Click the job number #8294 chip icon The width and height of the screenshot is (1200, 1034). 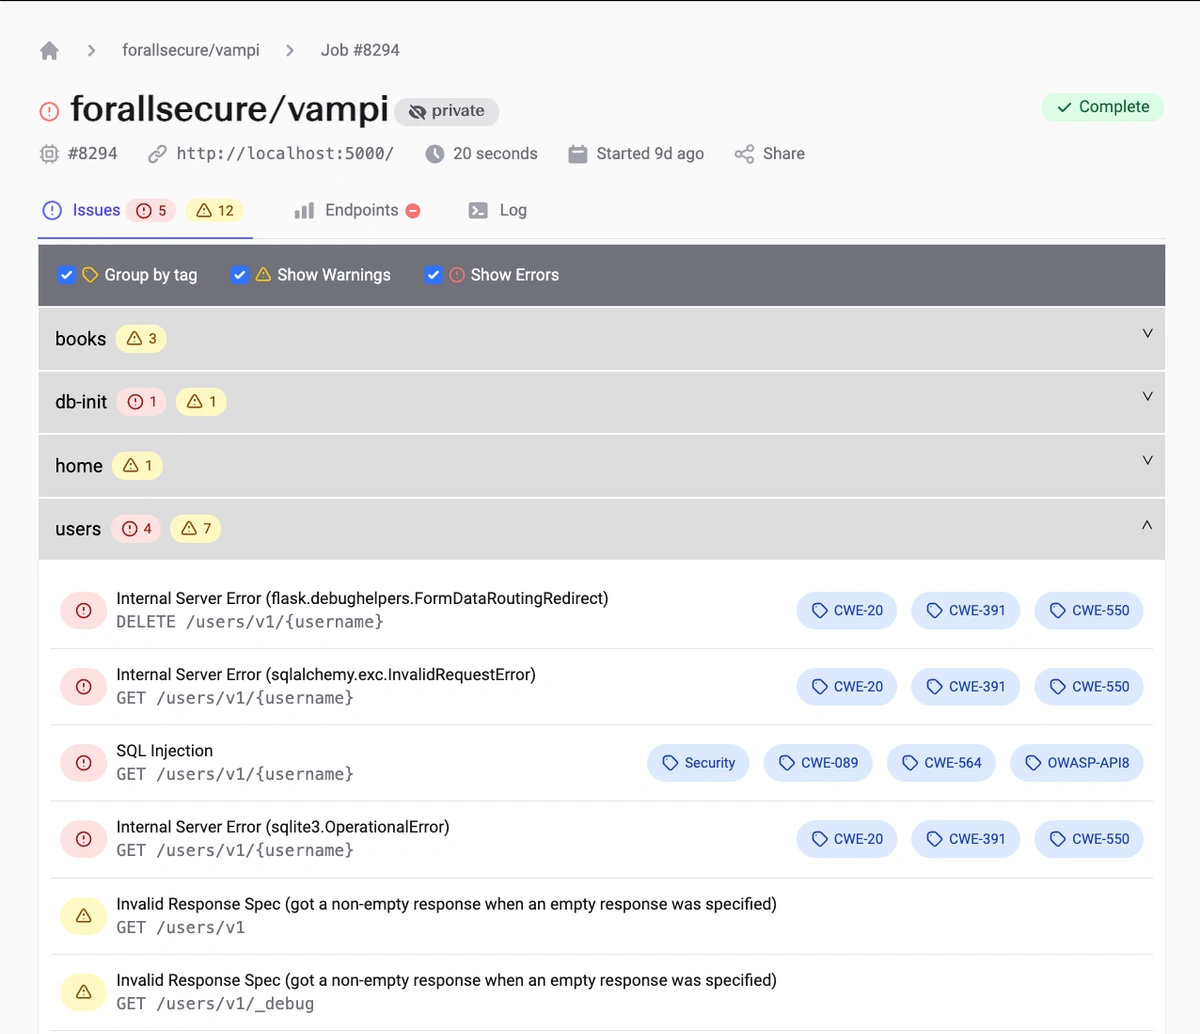click(x=49, y=154)
